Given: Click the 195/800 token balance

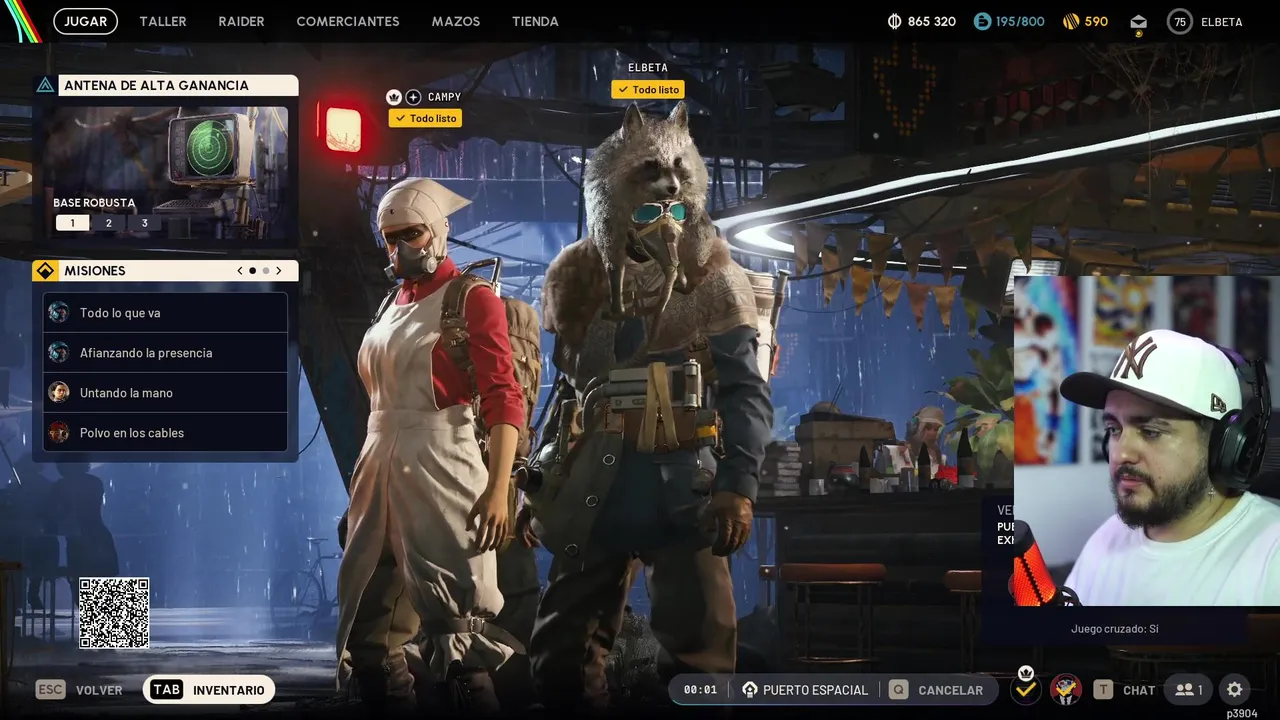Looking at the screenshot, I should click(1020, 21).
